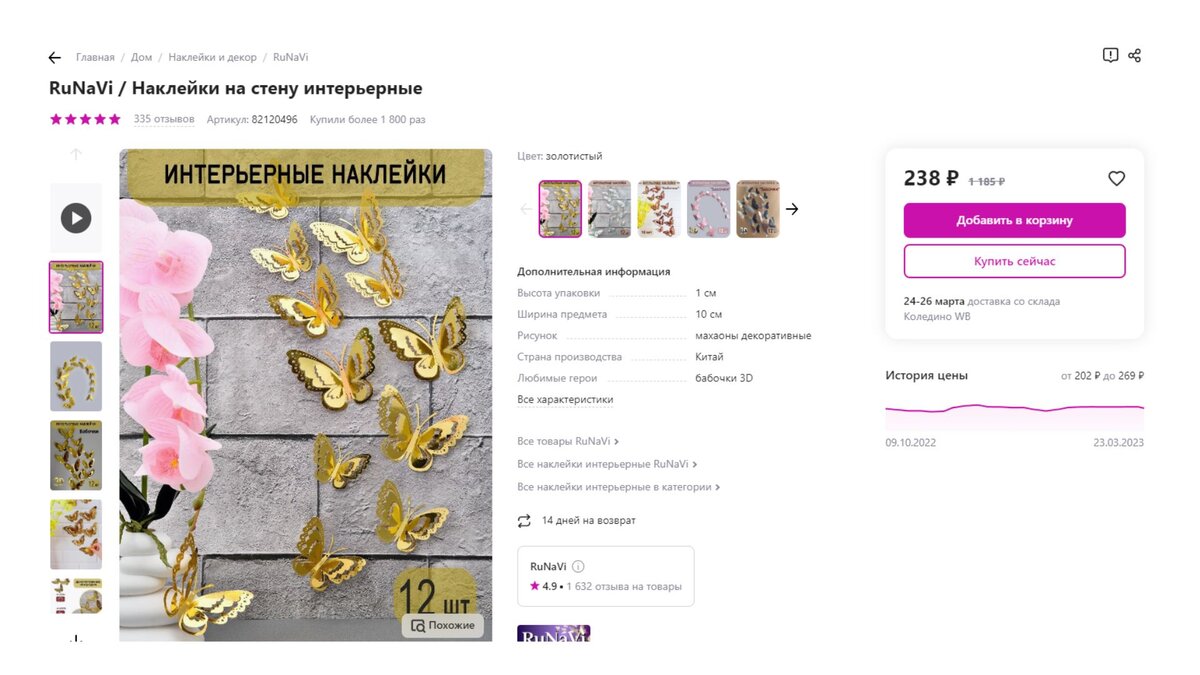This screenshot has height=675, width=1200.
Task: Play the product video thumbnail
Action: (76, 218)
